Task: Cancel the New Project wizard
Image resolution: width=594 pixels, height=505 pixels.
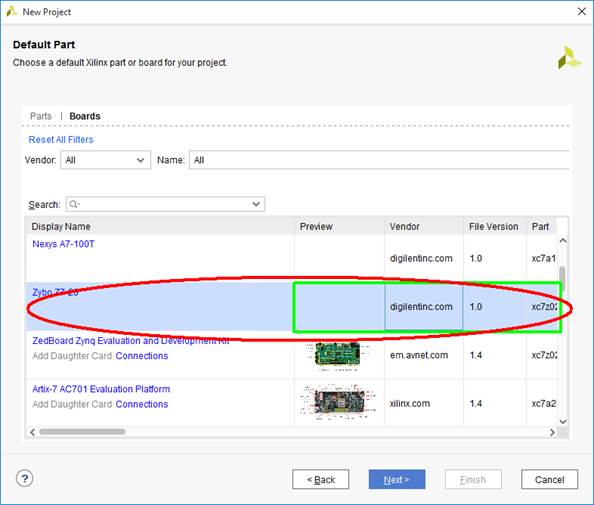Action: (550, 479)
